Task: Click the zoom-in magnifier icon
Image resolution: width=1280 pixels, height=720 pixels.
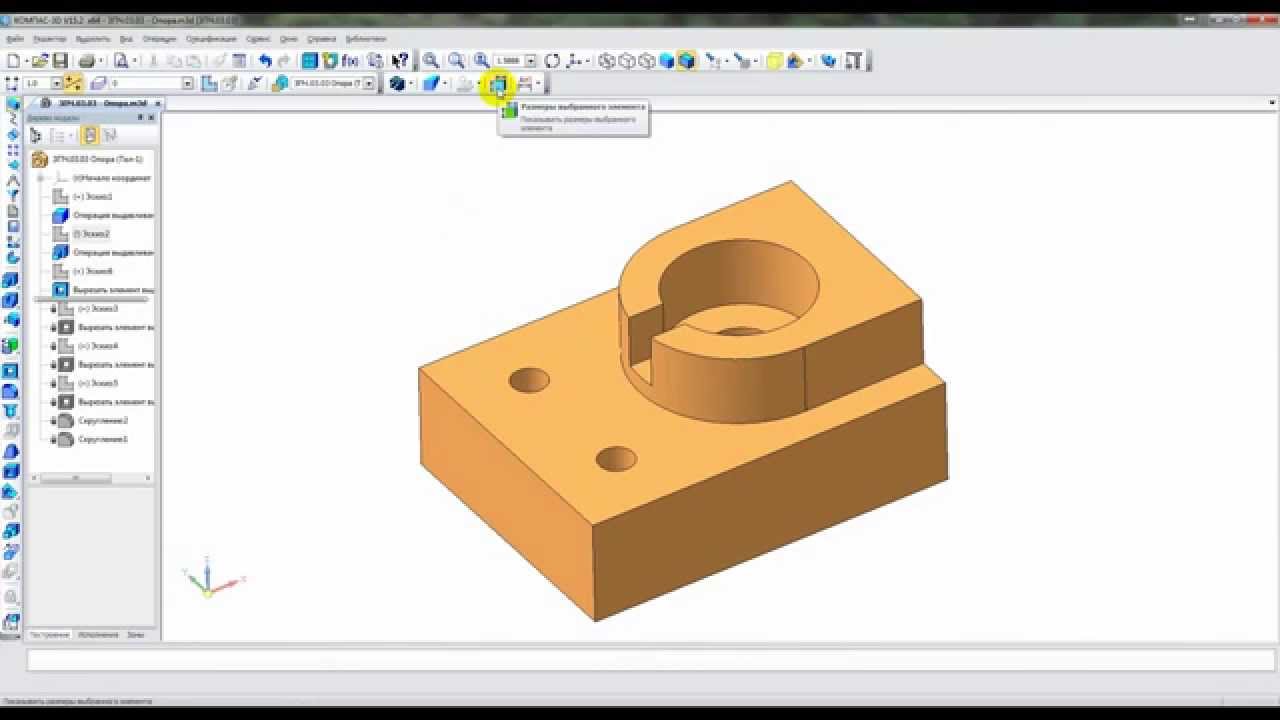Action: pos(431,61)
